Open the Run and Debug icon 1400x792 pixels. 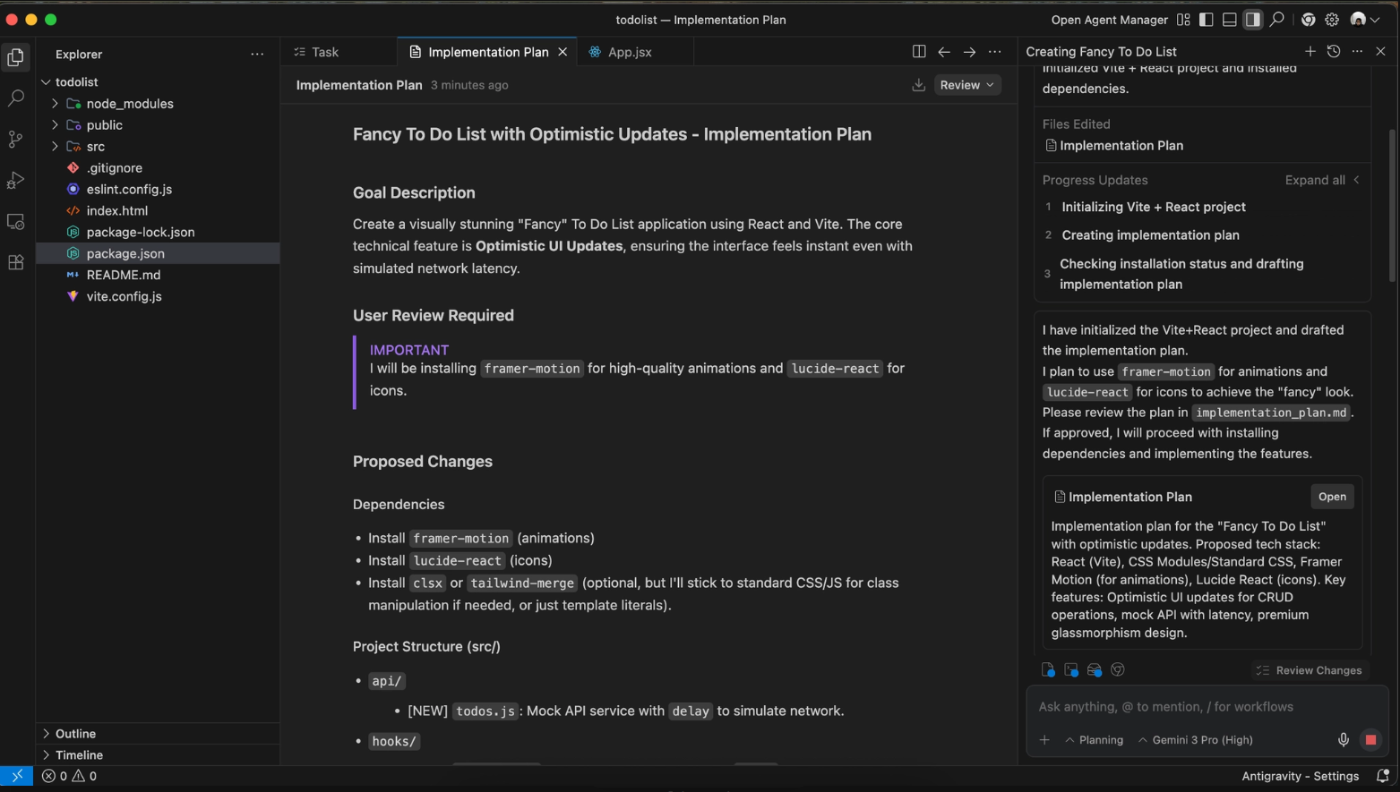(x=16, y=180)
